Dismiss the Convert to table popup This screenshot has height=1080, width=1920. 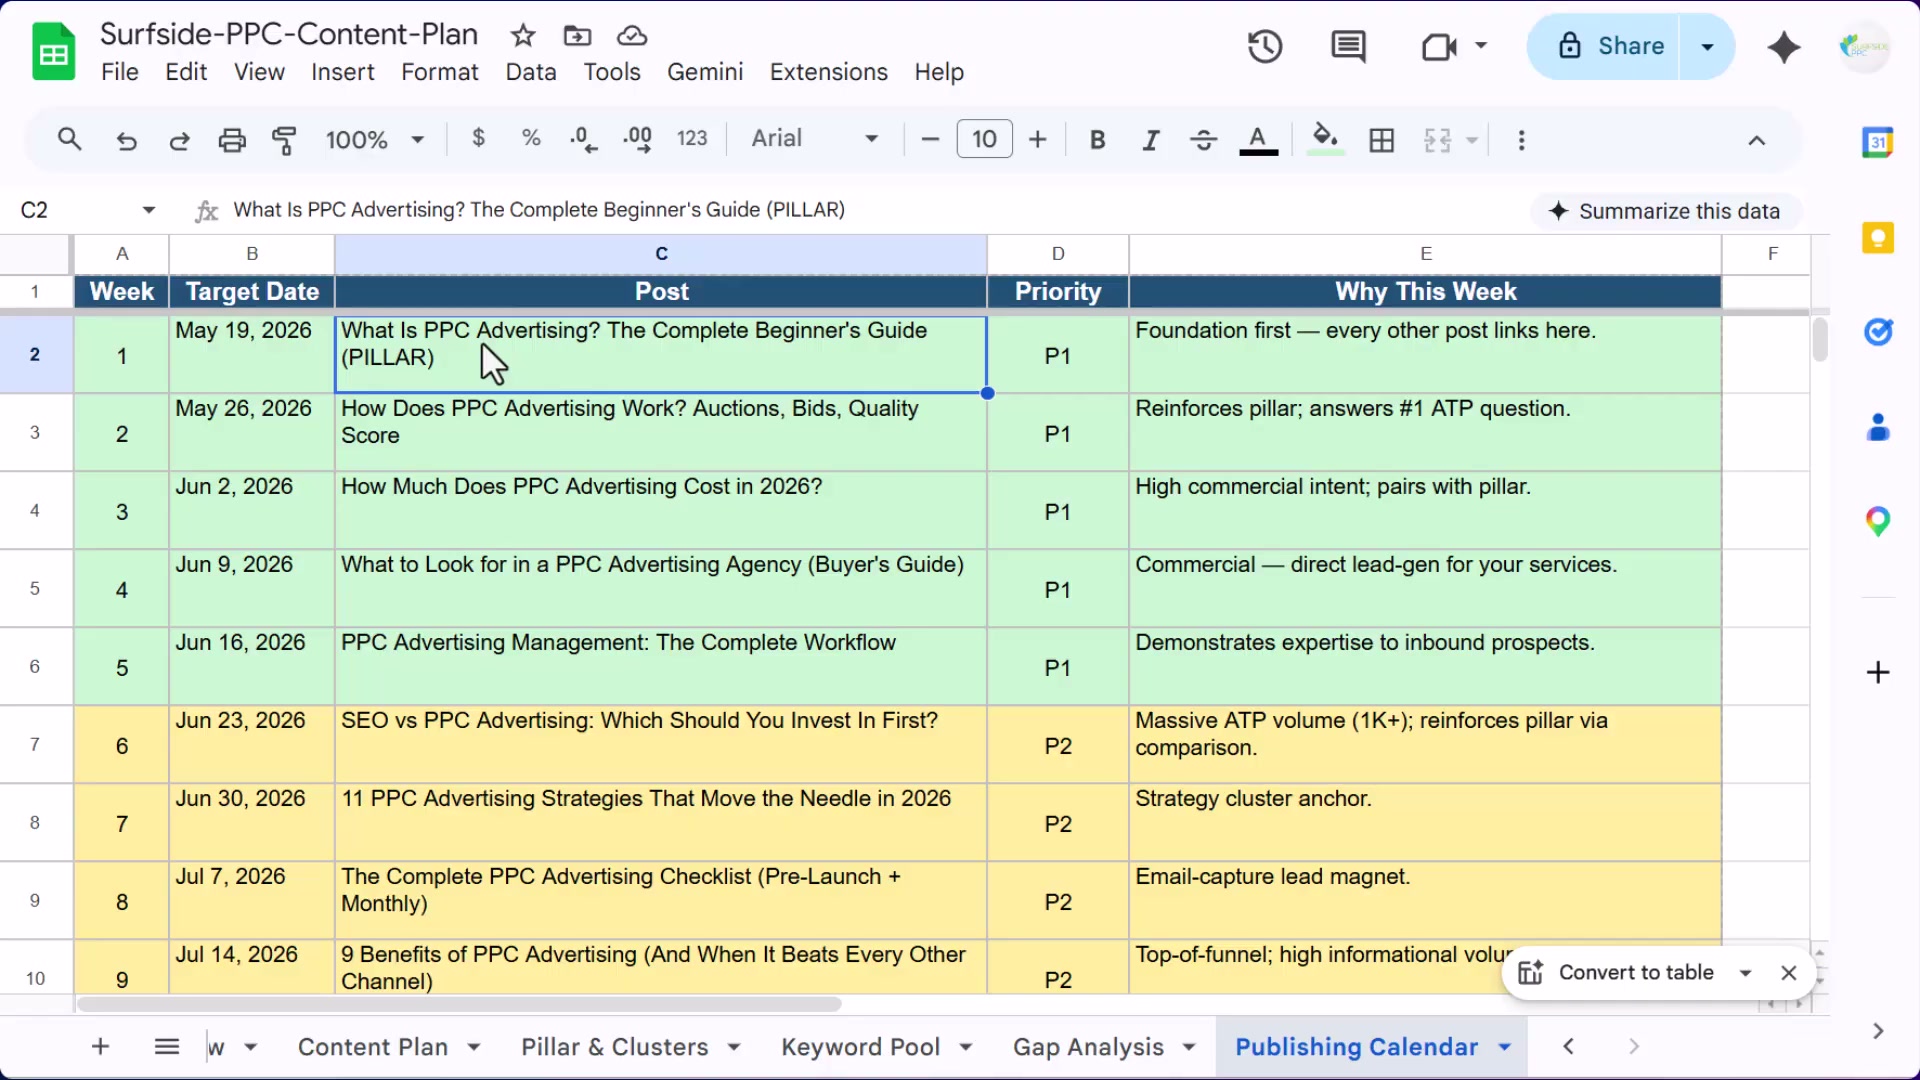click(x=1789, y=973)
